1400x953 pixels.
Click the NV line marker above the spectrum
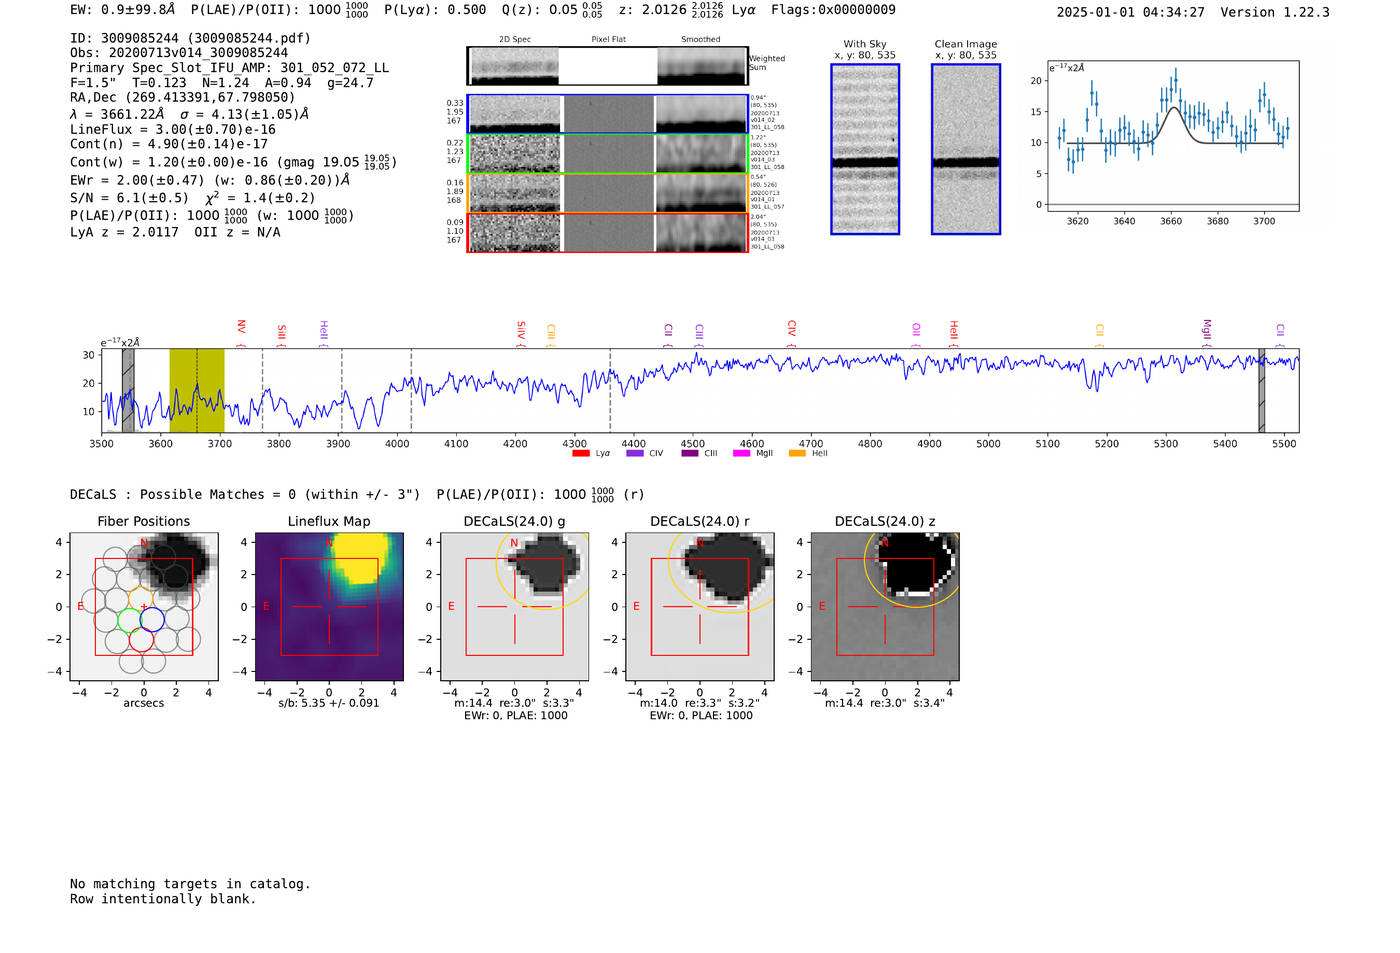pyautogui.click(x=241, y=333)
